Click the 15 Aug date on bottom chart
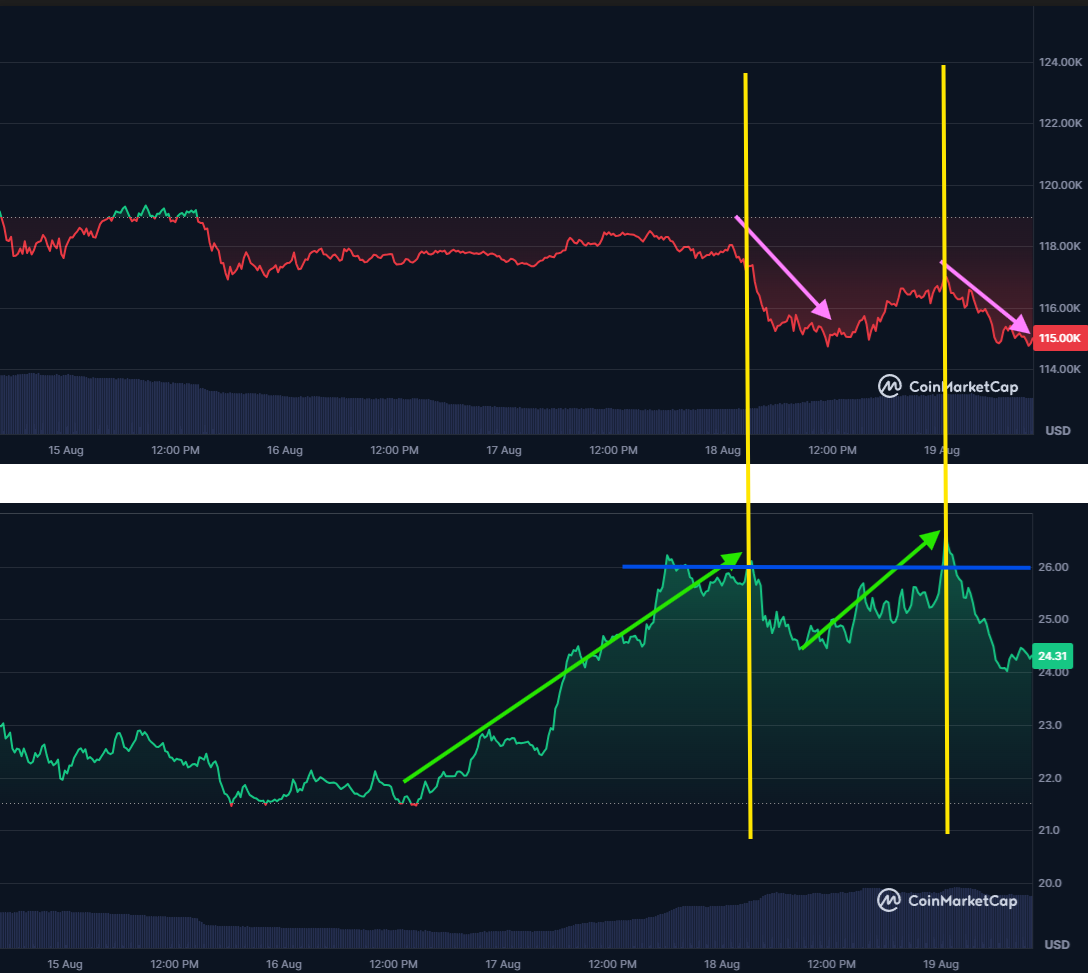 [x=65, y=964]
